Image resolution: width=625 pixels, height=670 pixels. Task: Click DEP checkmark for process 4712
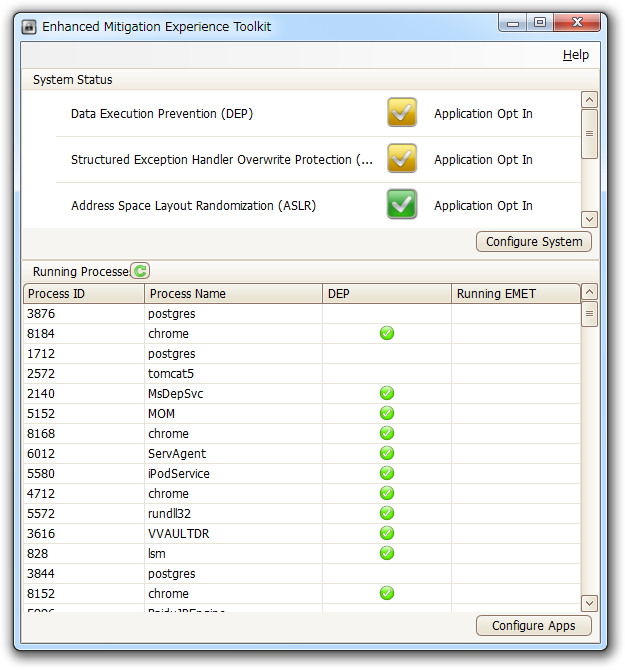387,493
